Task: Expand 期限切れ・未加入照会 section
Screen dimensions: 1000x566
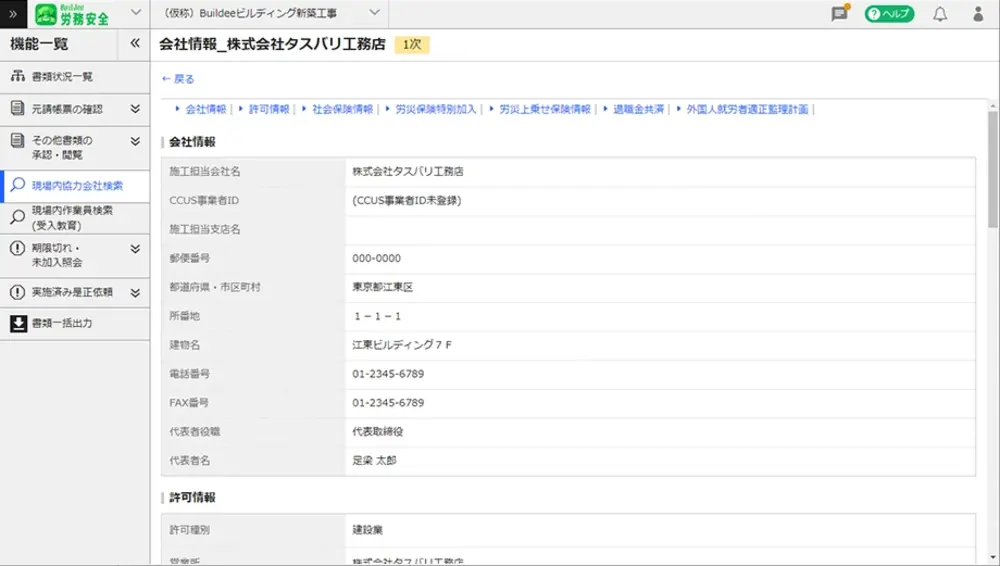Action: [135, 249]
